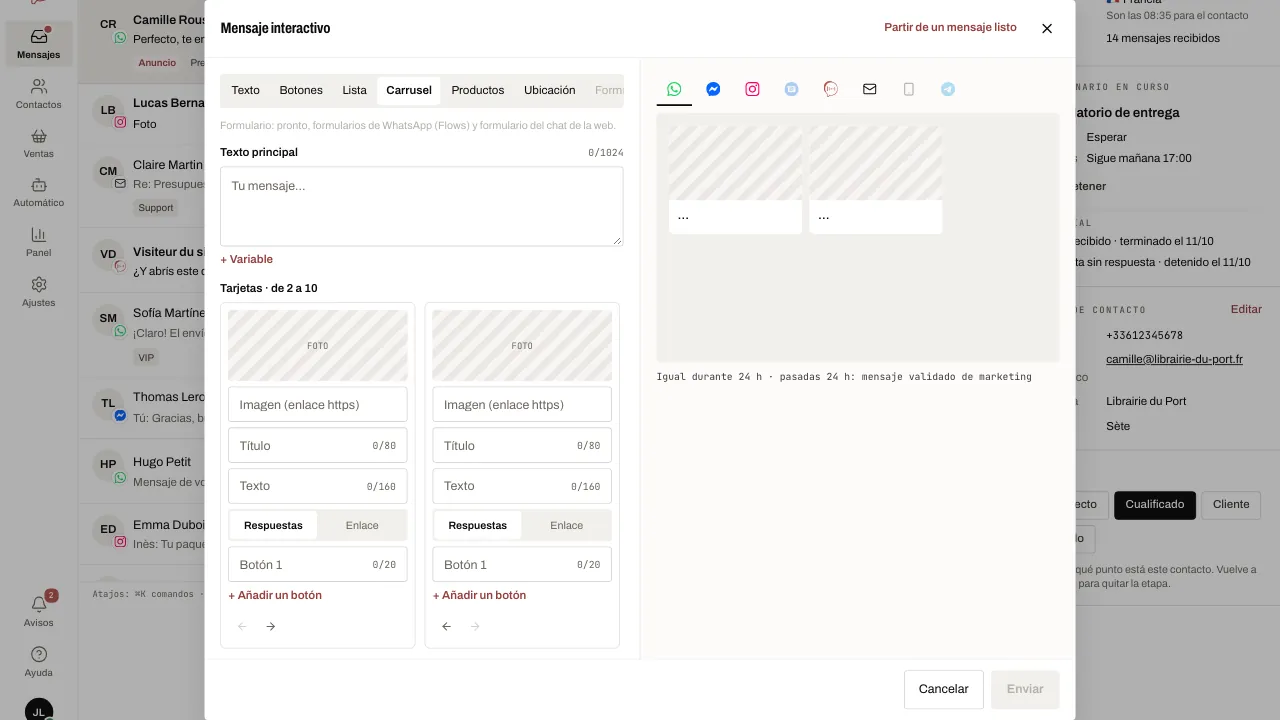Switch to the Botones tab

301,90
